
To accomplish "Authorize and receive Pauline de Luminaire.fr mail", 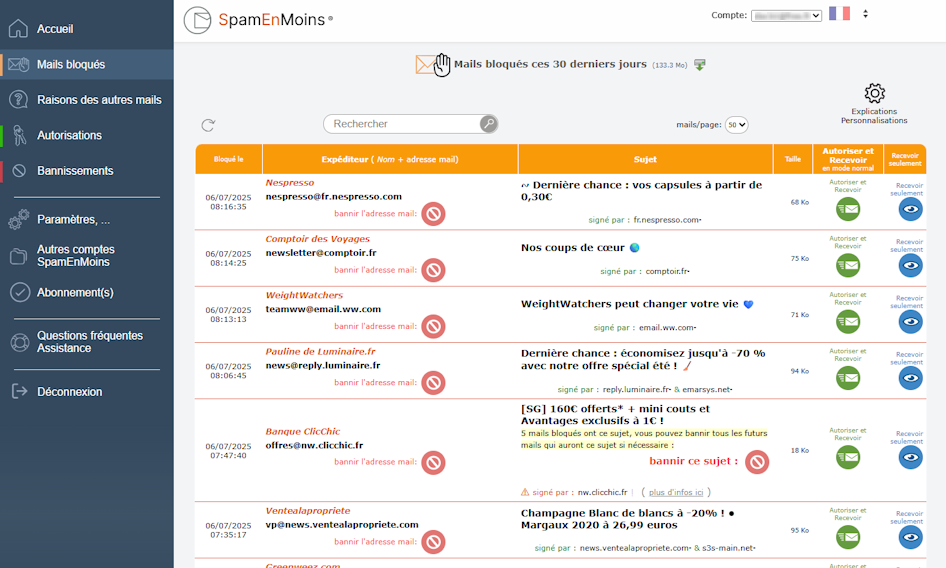I will point(848,378).
